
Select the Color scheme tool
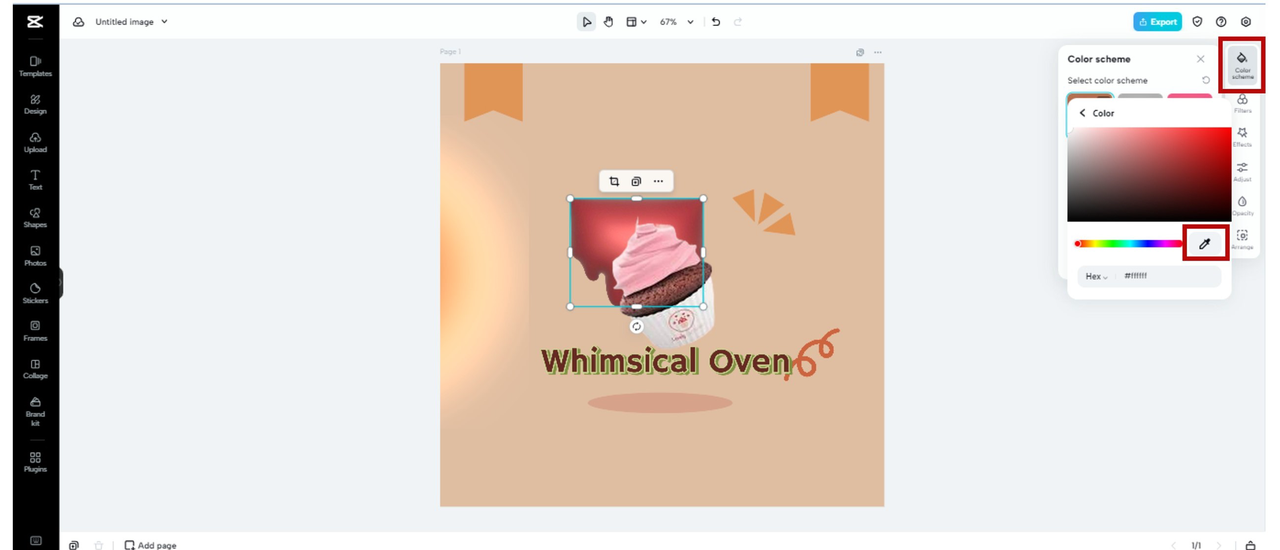pyautogui.click(x=1242, y=65)
